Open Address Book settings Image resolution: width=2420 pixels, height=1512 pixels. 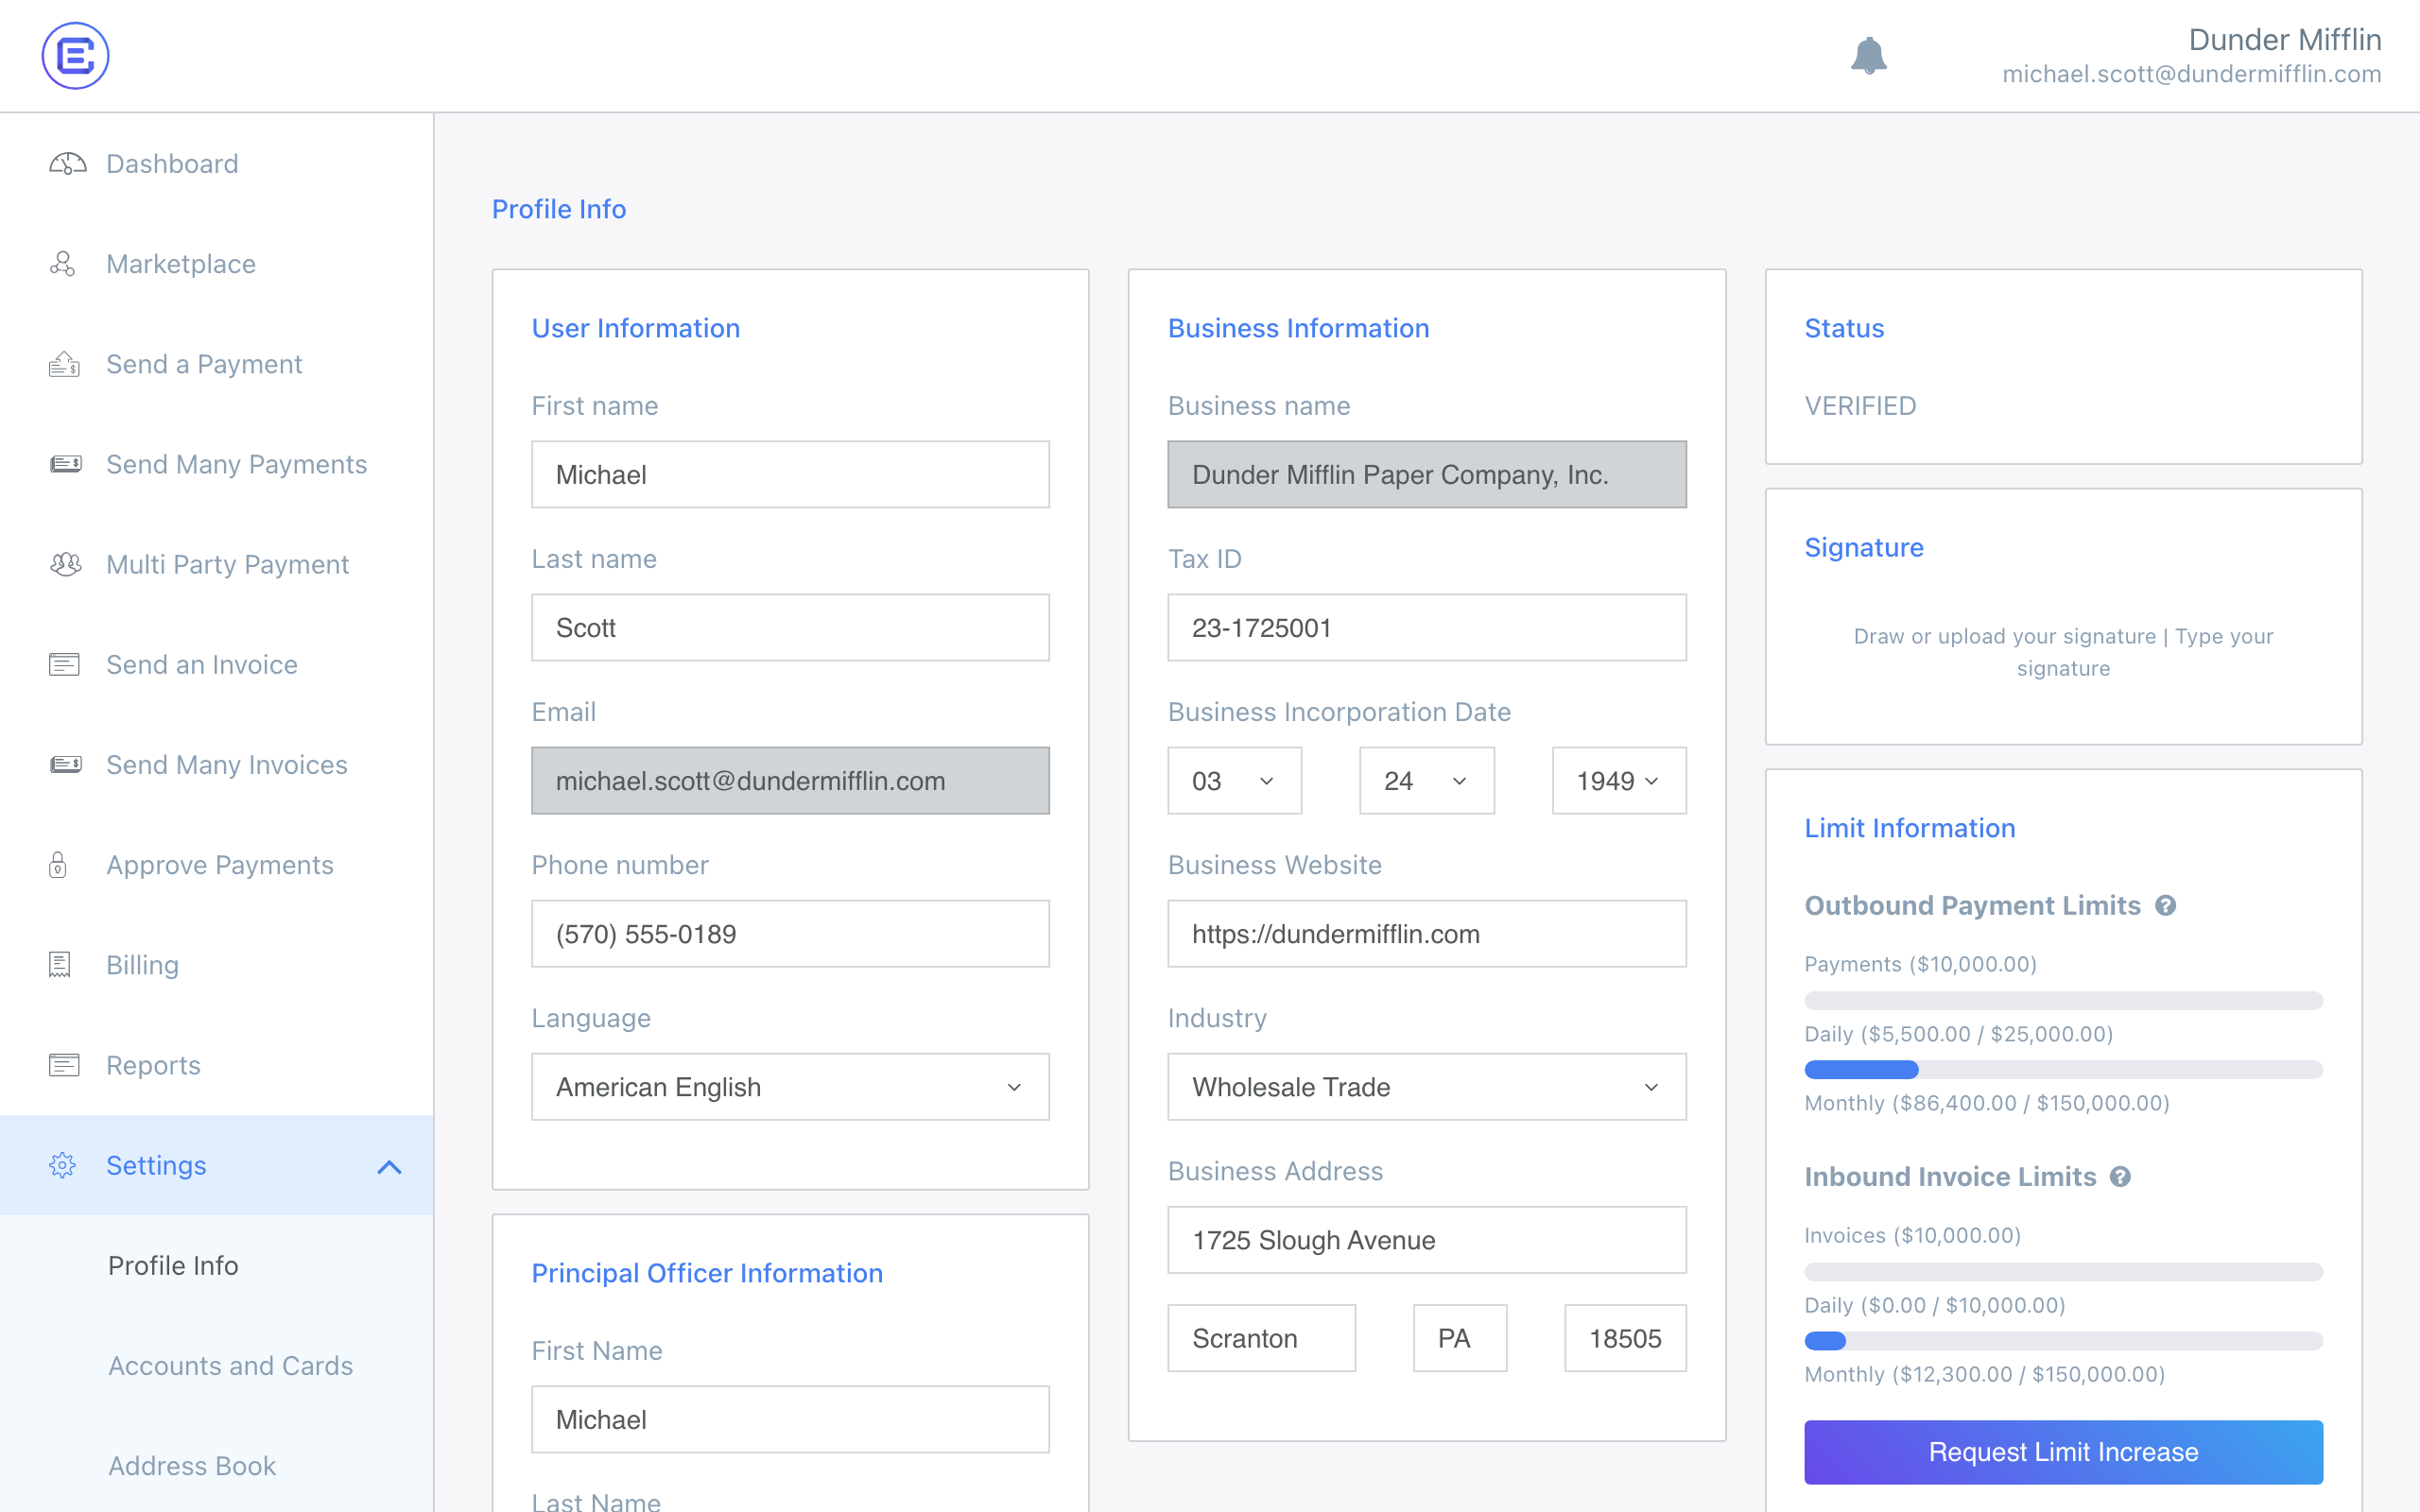click(x=192, y=1465)
